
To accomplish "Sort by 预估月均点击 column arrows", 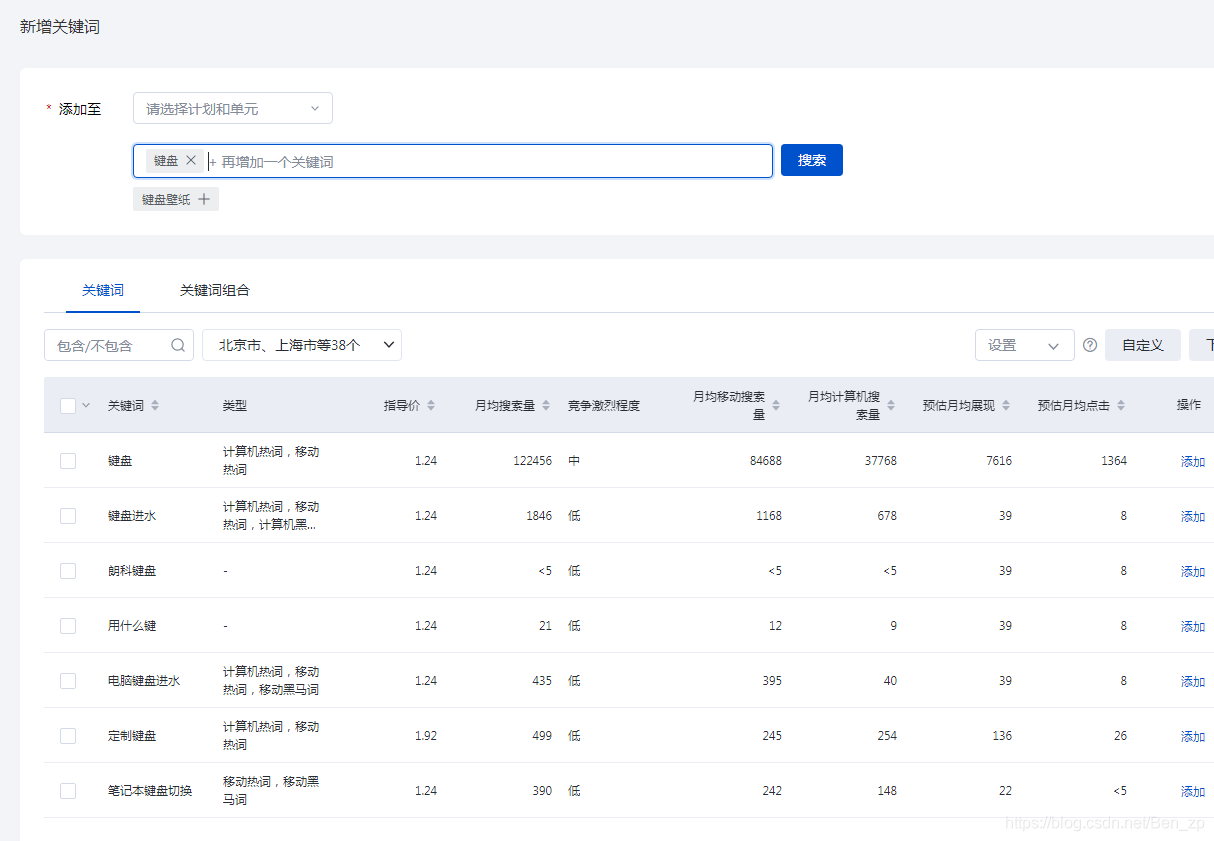I will (1121, 405).
